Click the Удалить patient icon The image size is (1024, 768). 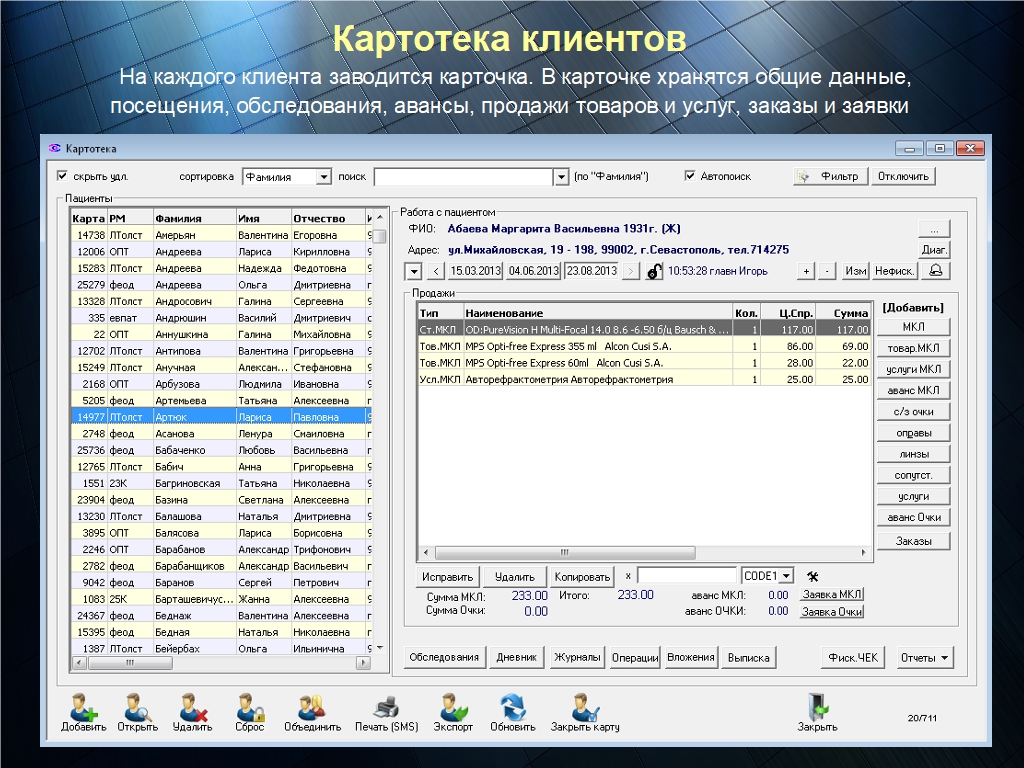click(192, 708)
